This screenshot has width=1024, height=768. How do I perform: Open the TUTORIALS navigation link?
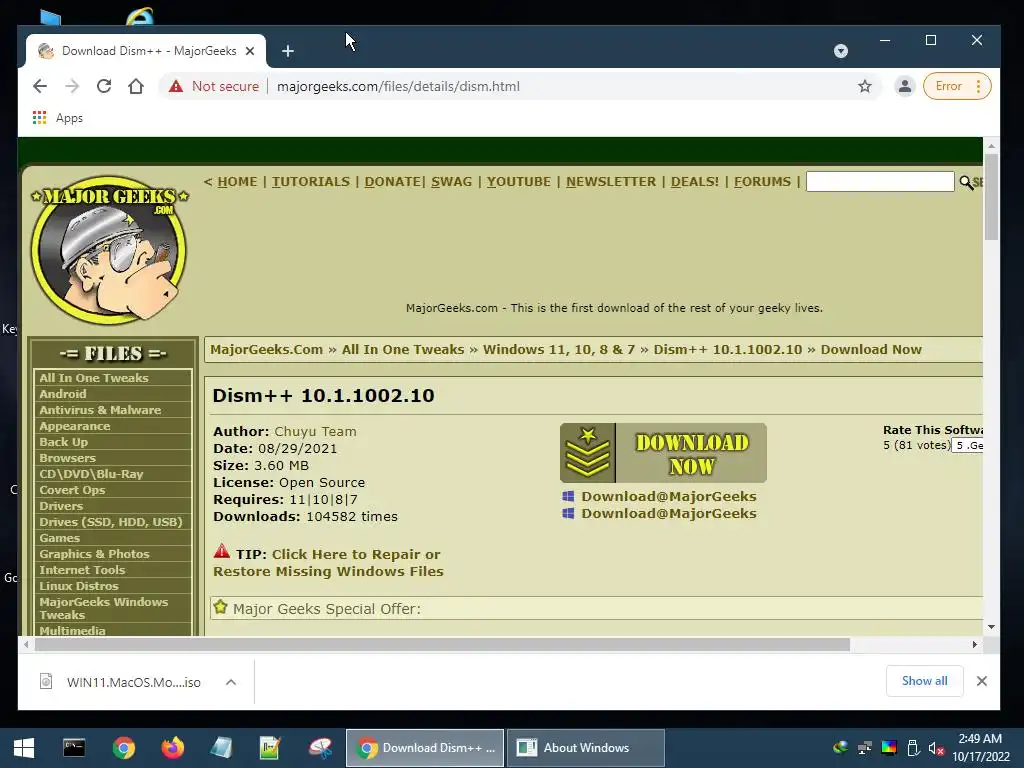pos(311,182)
